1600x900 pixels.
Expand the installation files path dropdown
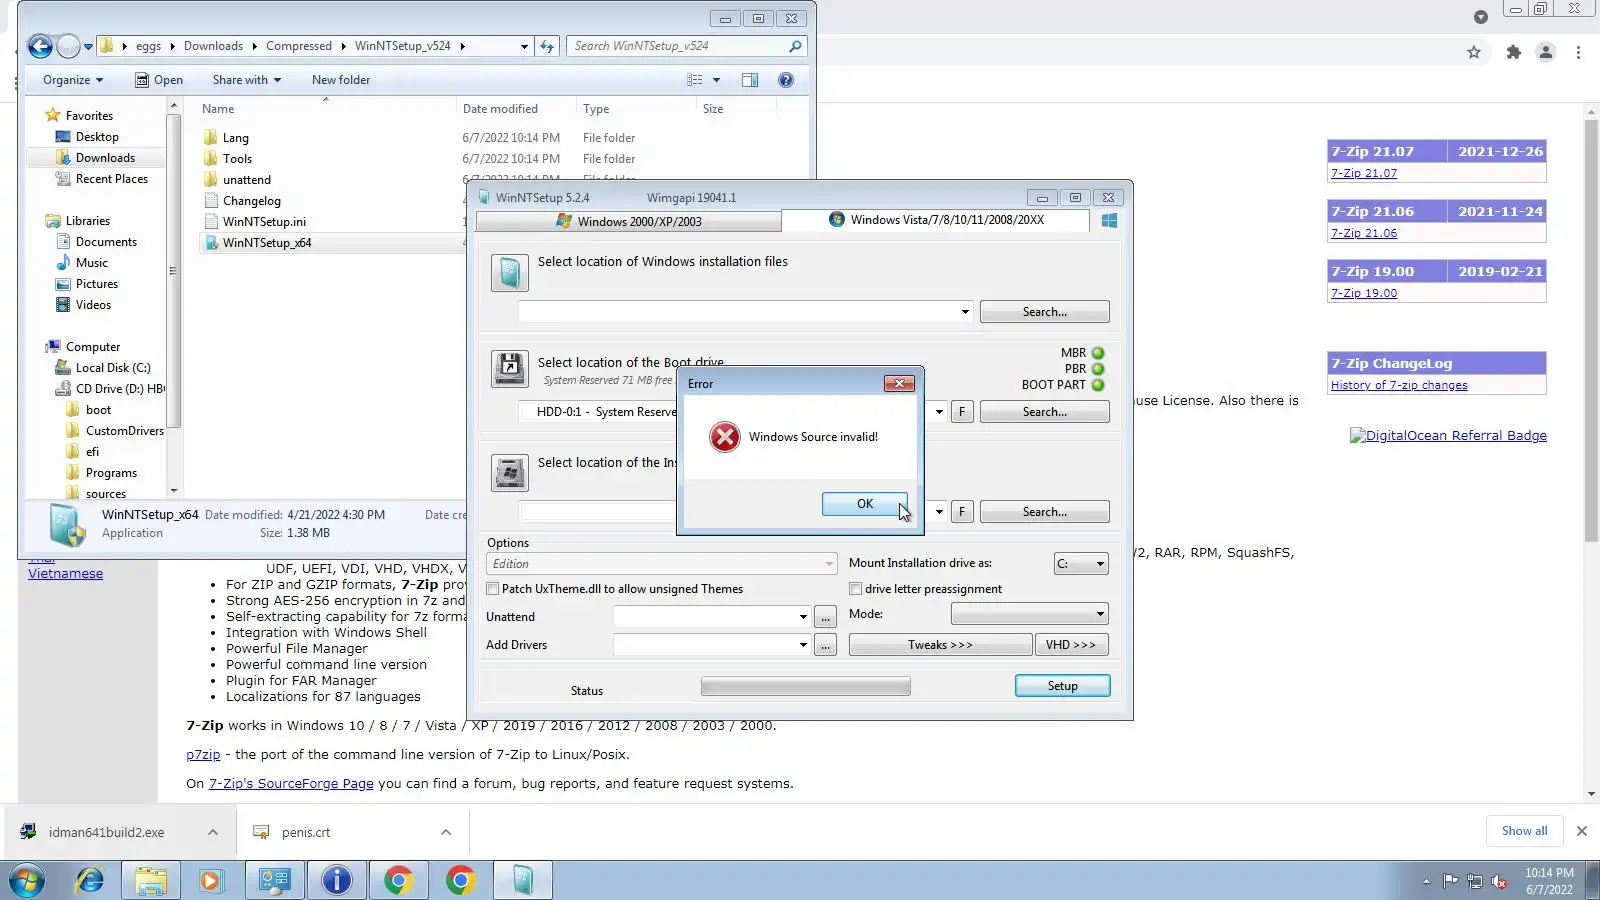(965, 312)
